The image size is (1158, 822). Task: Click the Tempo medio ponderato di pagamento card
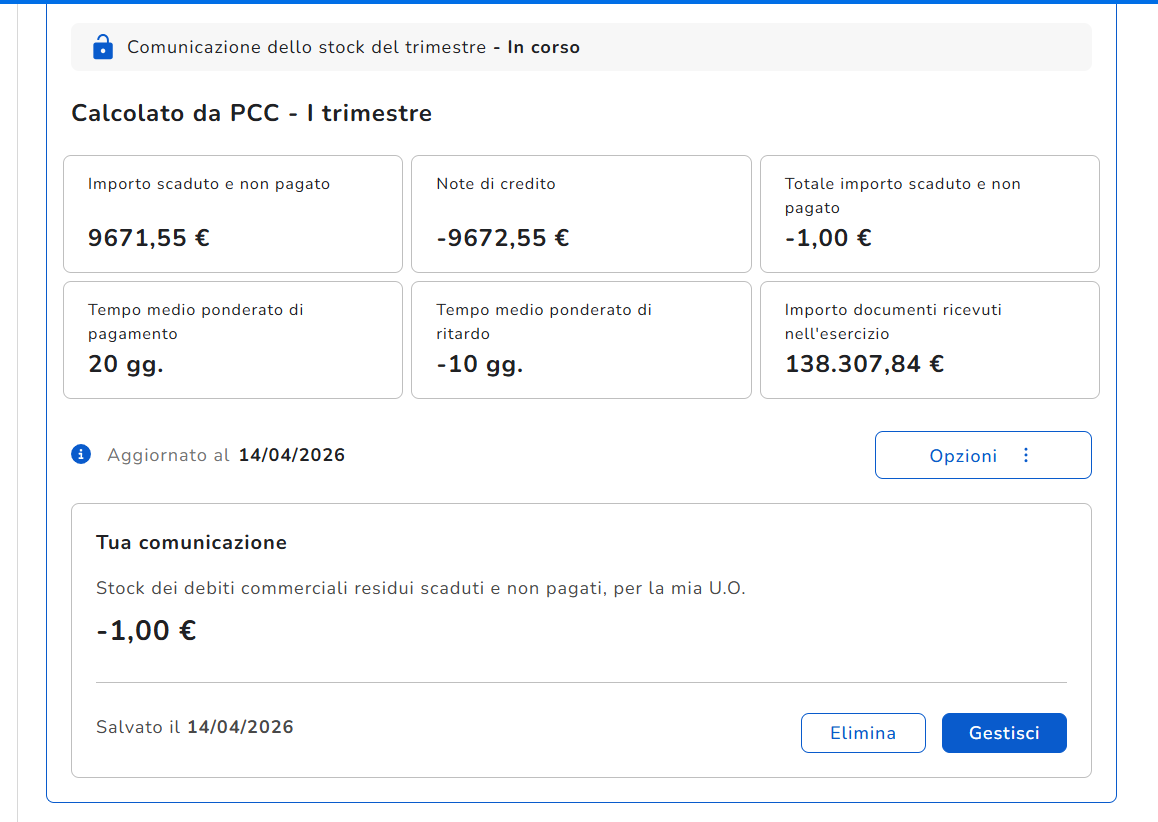click(232, 340)
